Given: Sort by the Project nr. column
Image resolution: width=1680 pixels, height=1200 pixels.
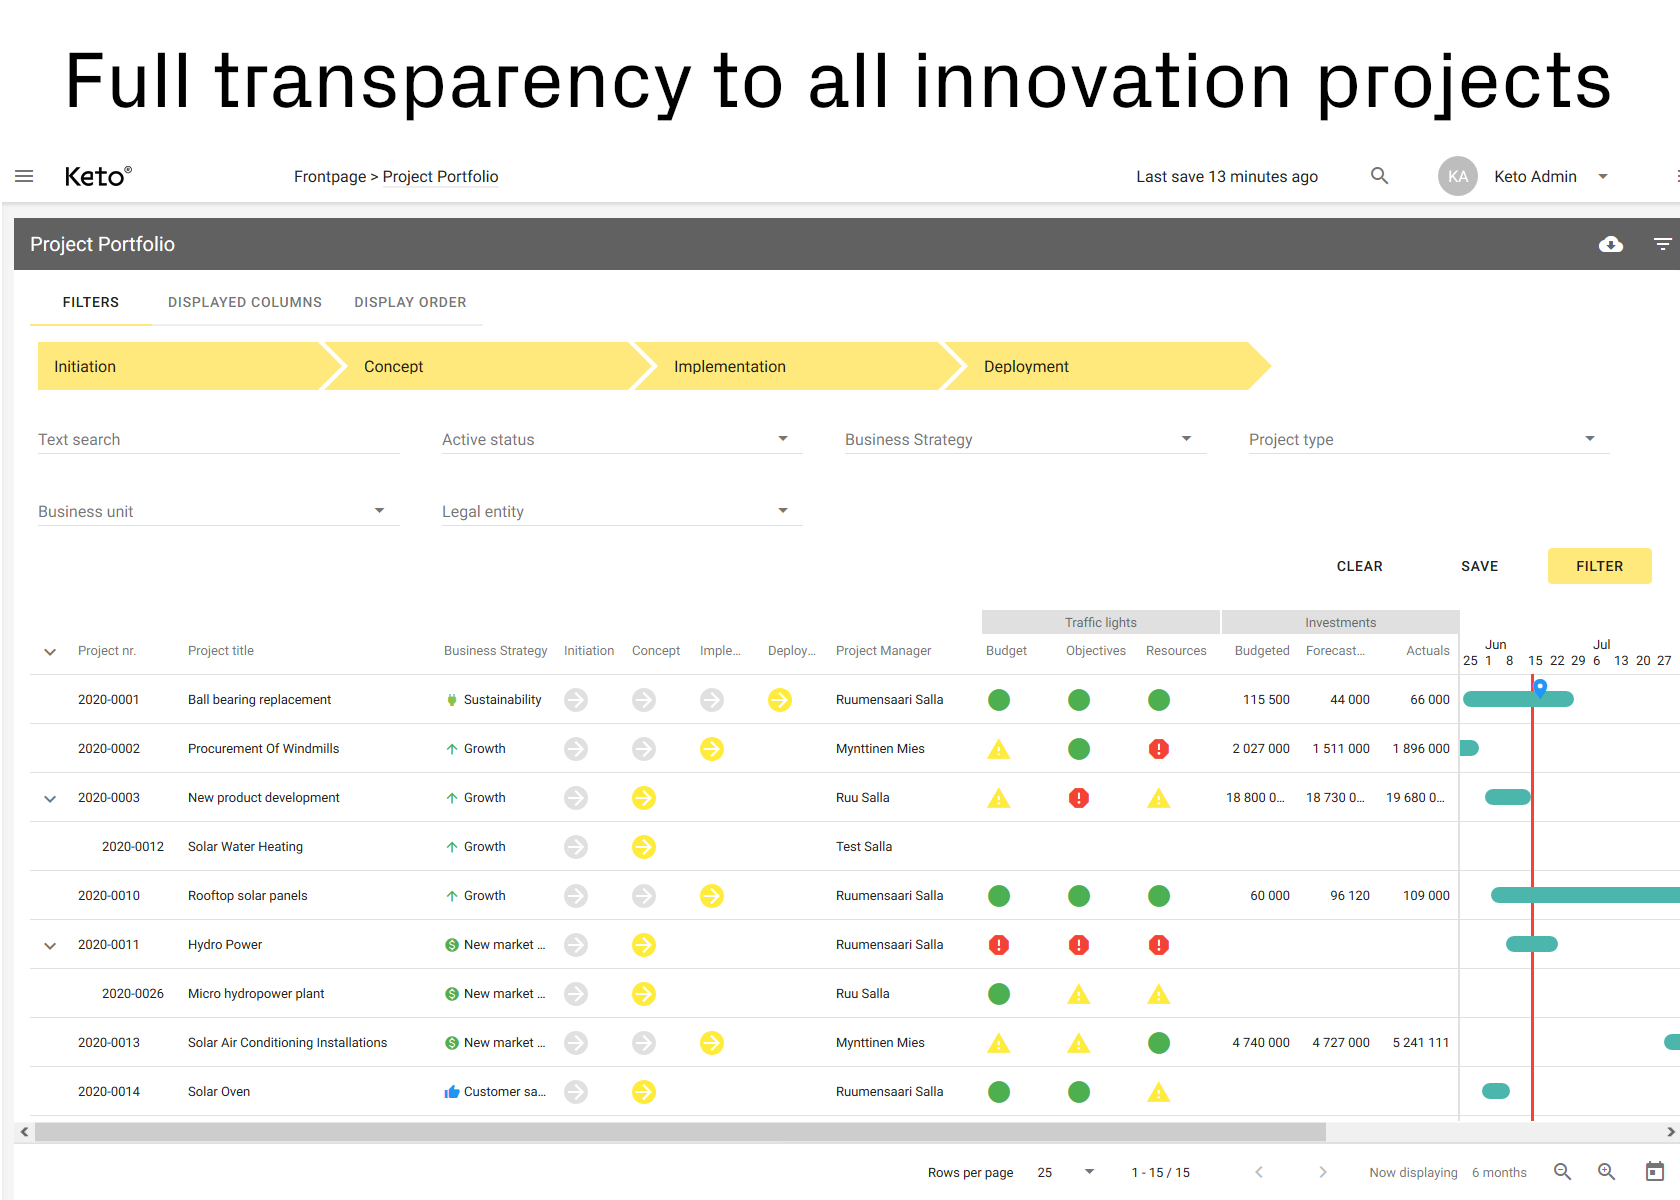Looking at the screenshot, I should pos(107,651).
